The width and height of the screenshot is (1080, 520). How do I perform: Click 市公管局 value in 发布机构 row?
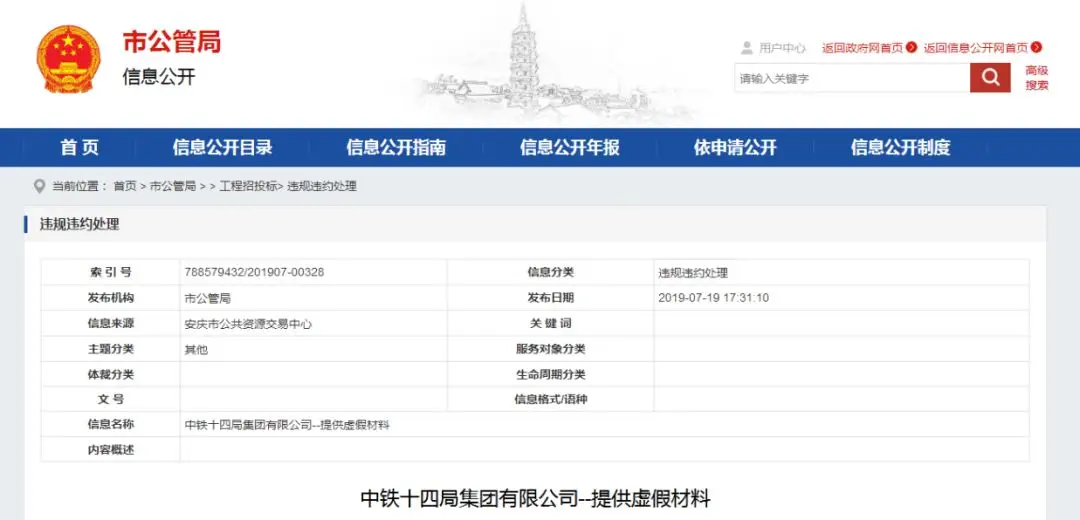click(x=207, y=298)
